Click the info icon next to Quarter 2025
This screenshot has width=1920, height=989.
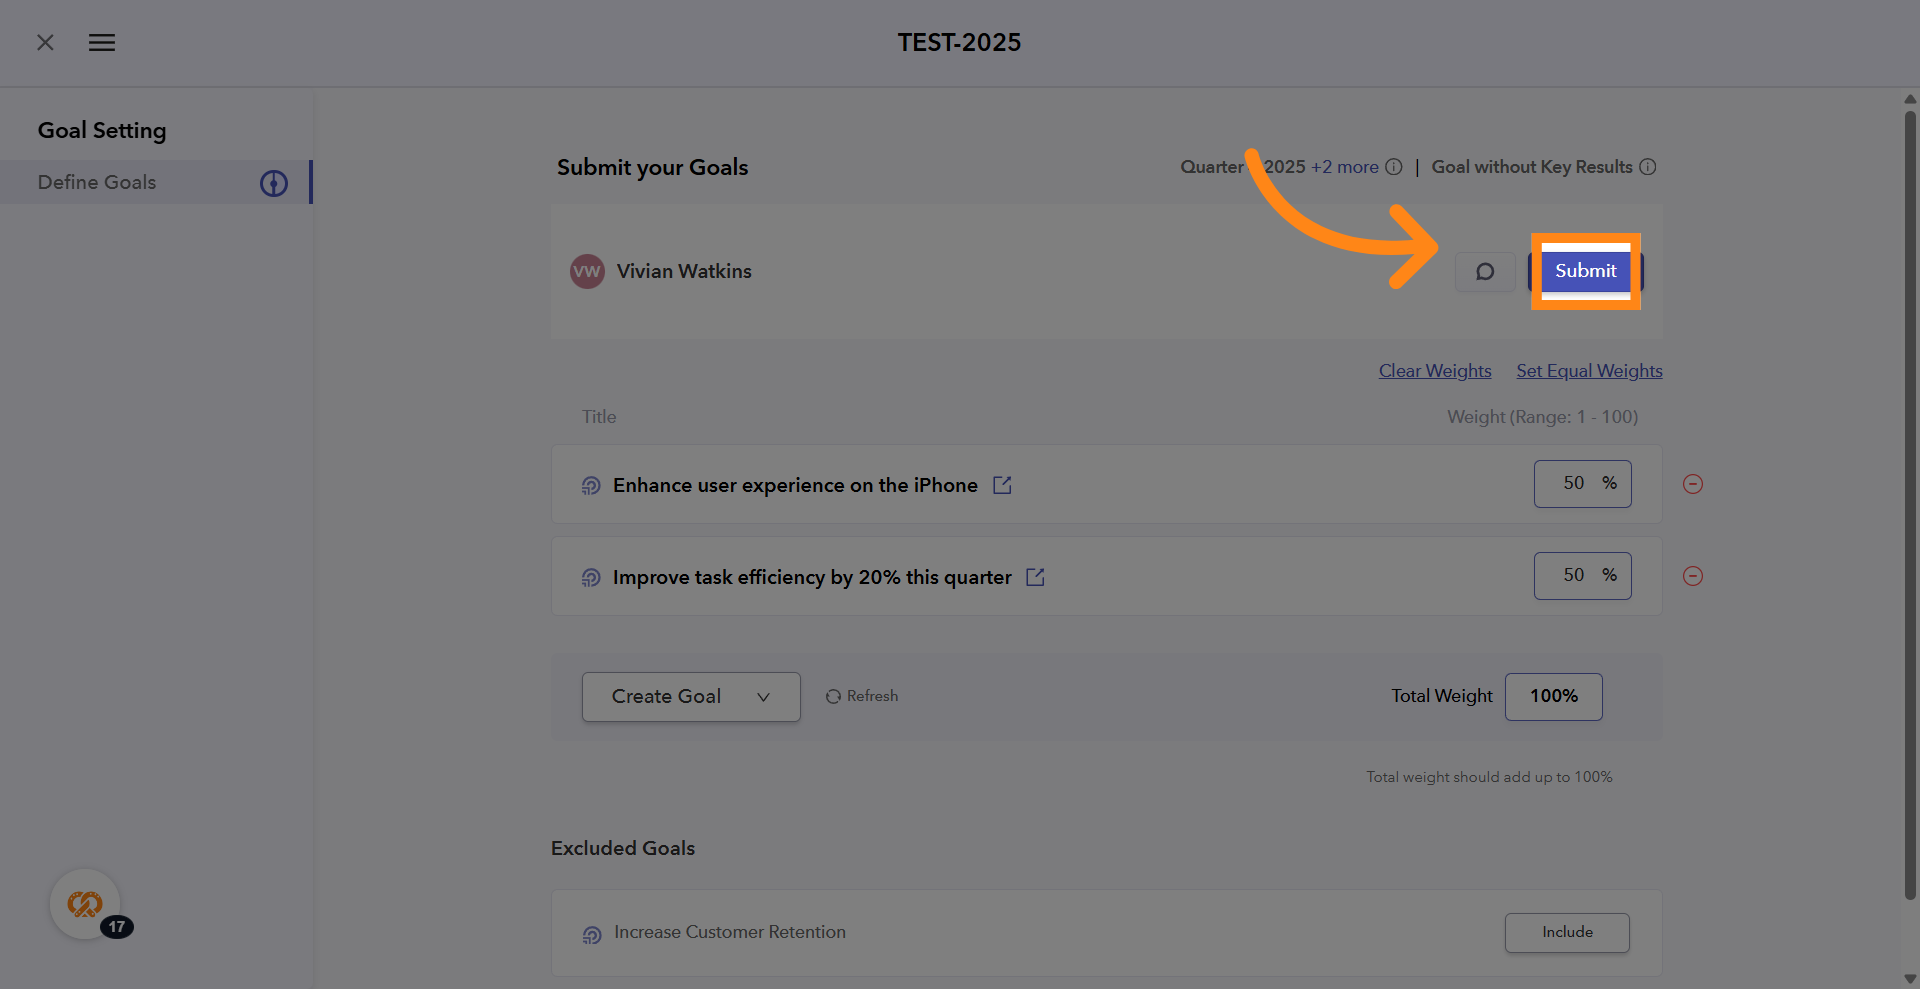pyautogui.click(x=1394, y=167)
